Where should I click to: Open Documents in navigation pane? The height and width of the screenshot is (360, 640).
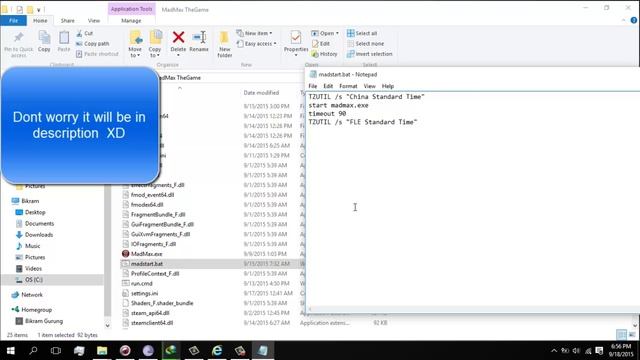click(x=39, y=223)
